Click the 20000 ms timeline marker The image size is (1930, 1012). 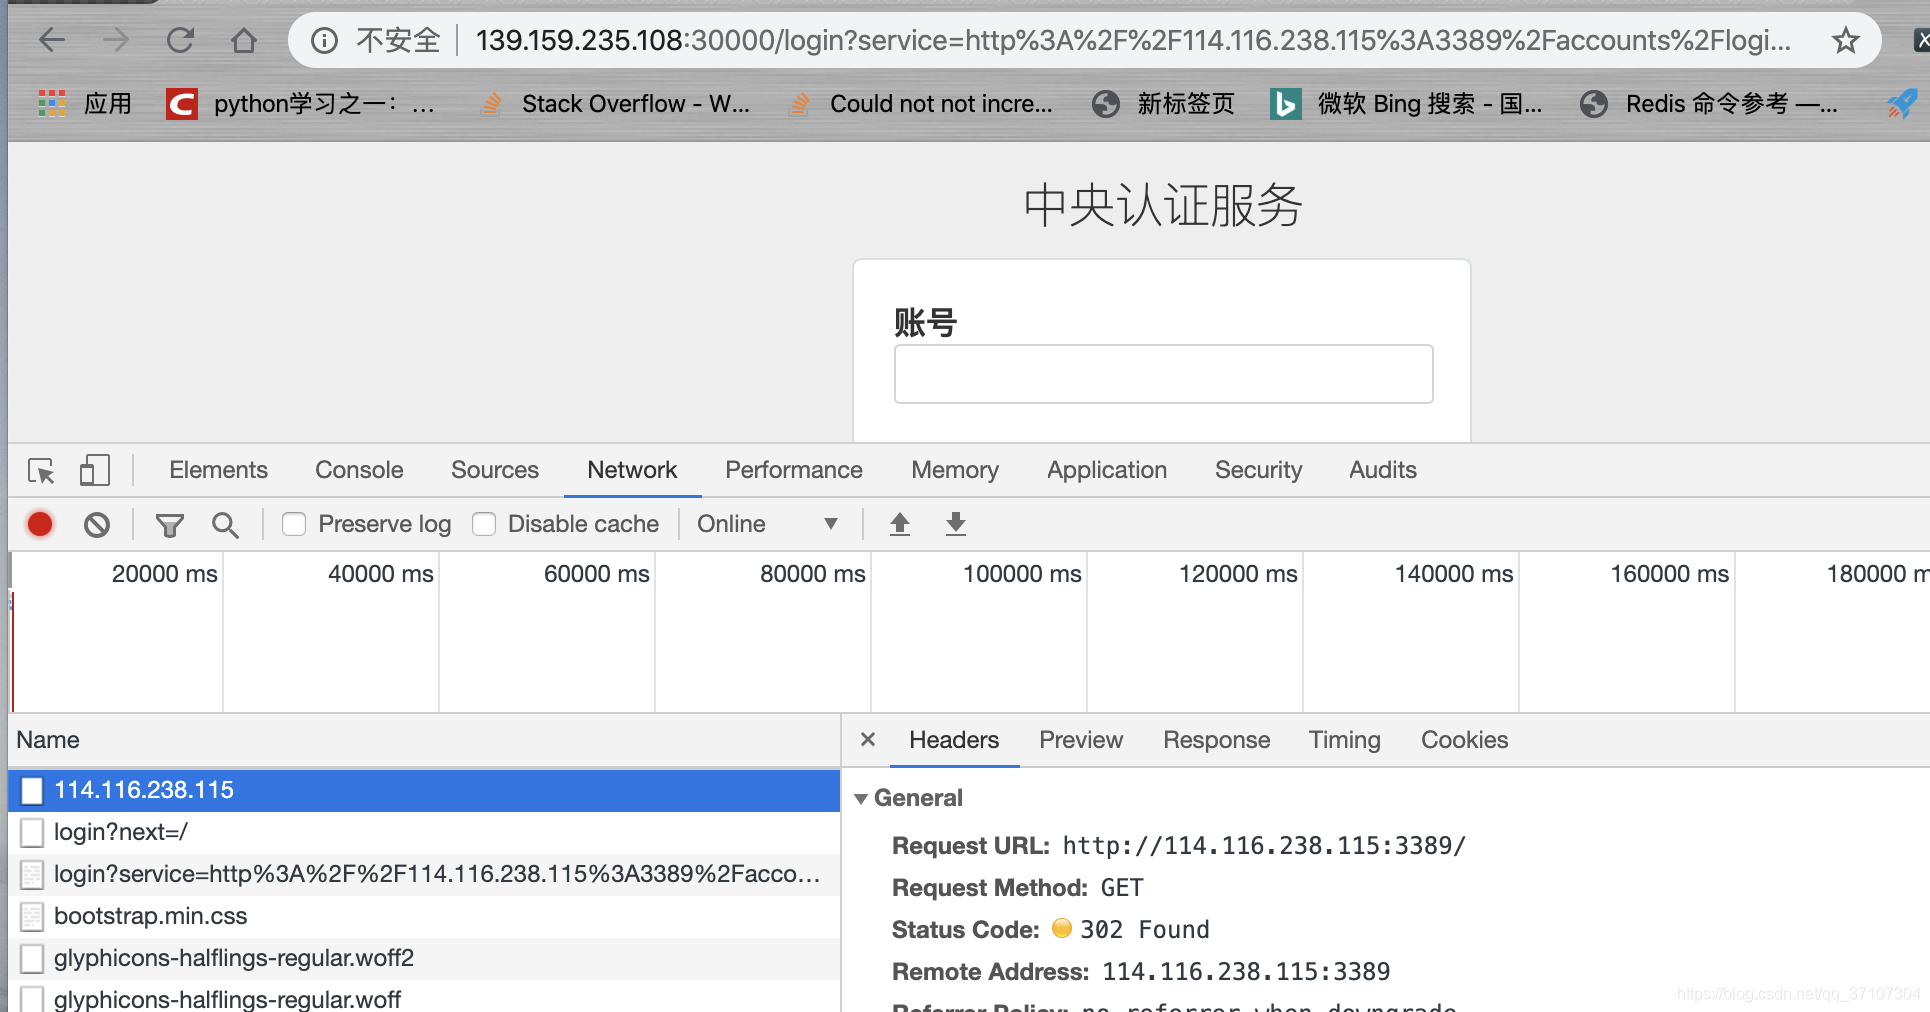point(164,574)
